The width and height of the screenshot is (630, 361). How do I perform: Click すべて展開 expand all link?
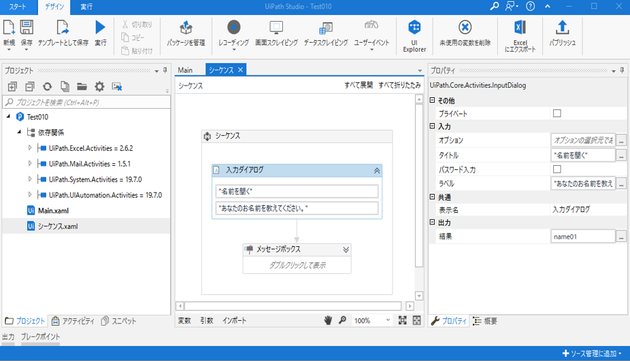coord(358,85)
